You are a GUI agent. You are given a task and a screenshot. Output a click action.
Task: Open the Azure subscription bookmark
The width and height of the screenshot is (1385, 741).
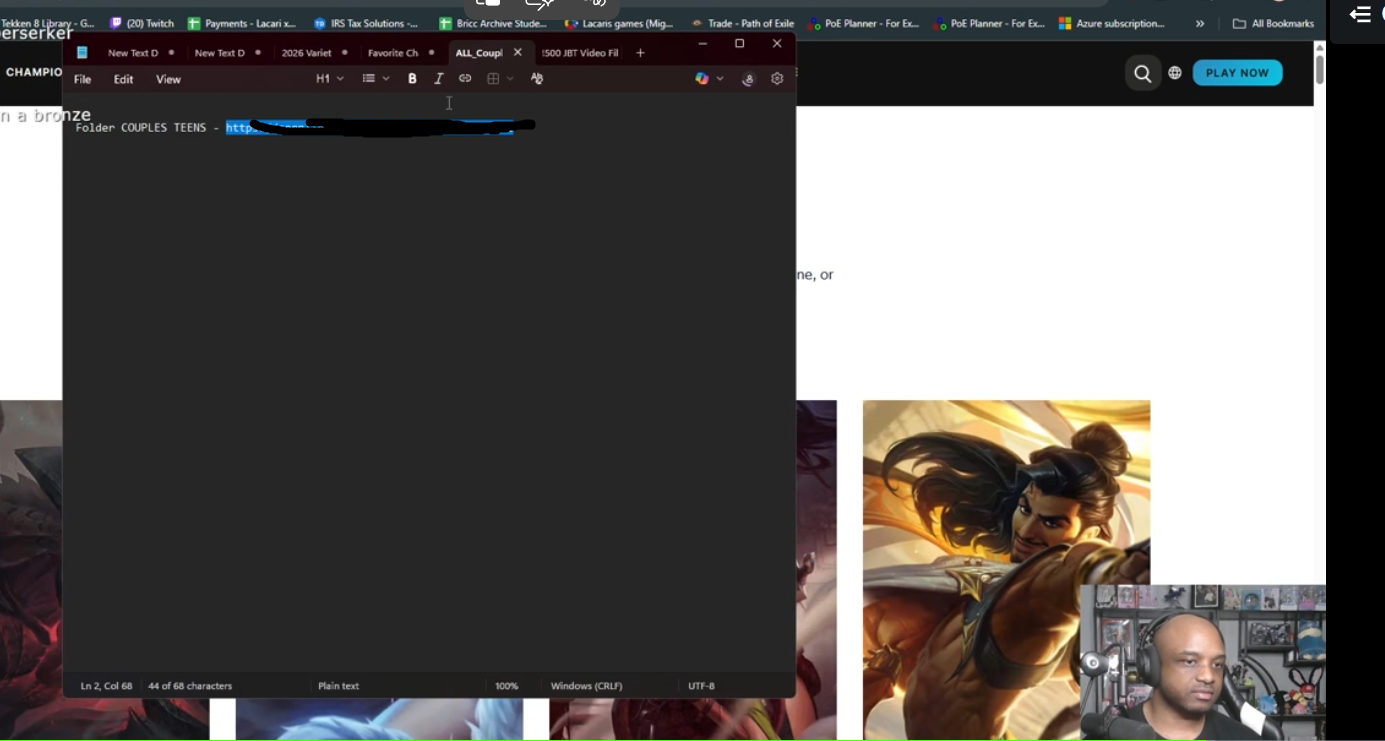point(1112,23)
